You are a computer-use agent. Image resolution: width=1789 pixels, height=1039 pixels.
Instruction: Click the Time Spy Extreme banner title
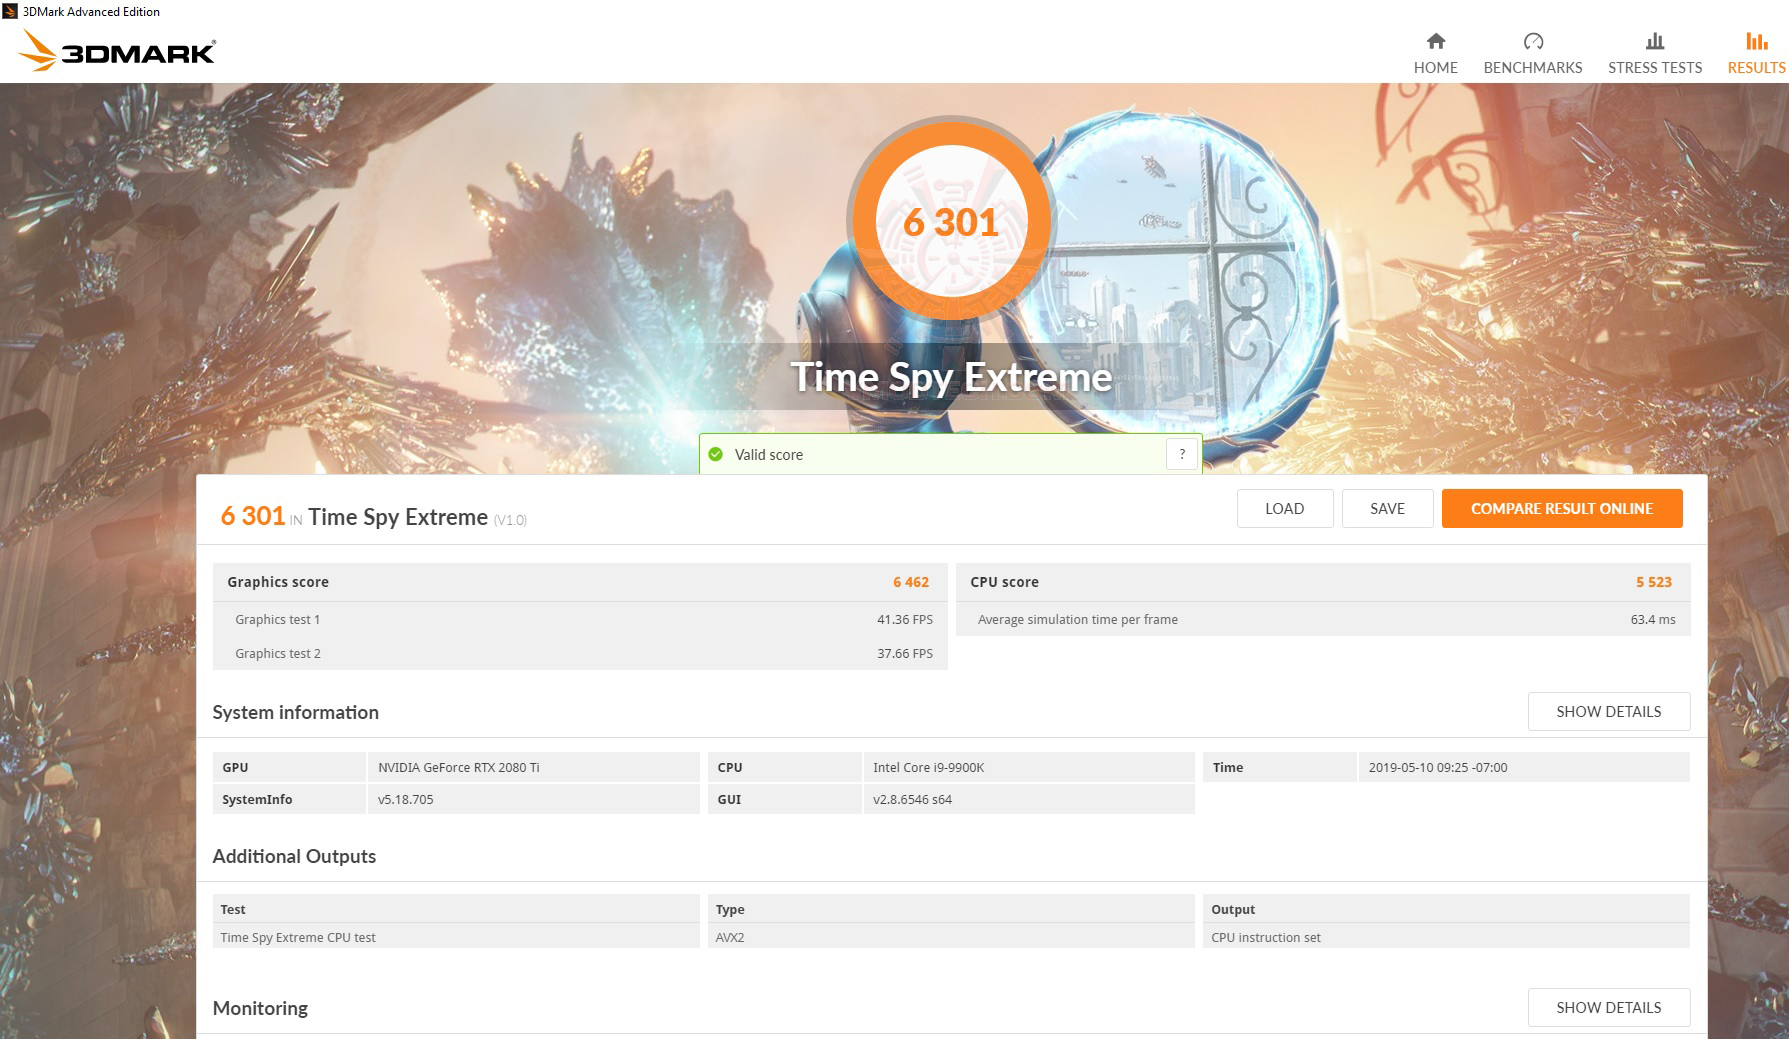click(951, 377)
